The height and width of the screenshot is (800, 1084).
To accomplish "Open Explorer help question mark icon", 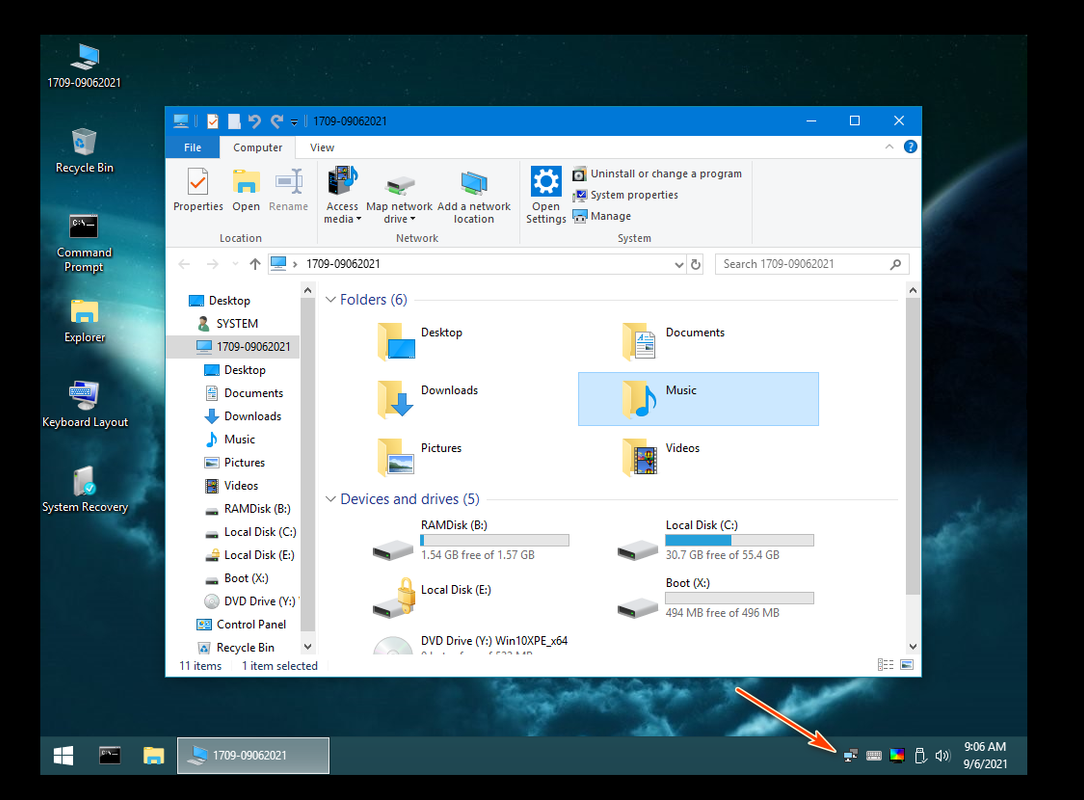I will tap(910, 147).
